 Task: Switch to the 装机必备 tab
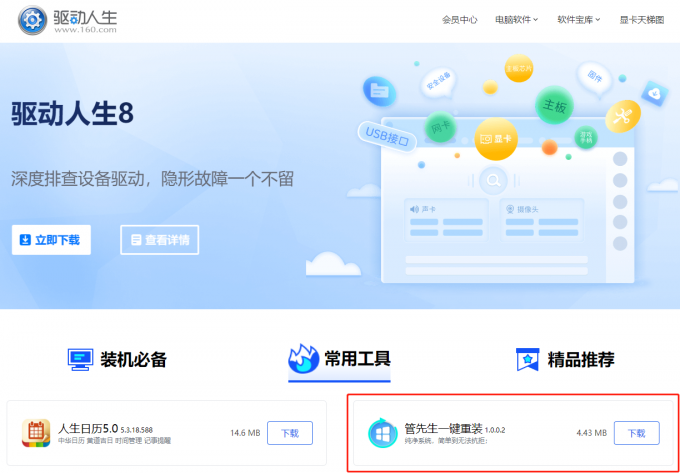click(117, 360)
